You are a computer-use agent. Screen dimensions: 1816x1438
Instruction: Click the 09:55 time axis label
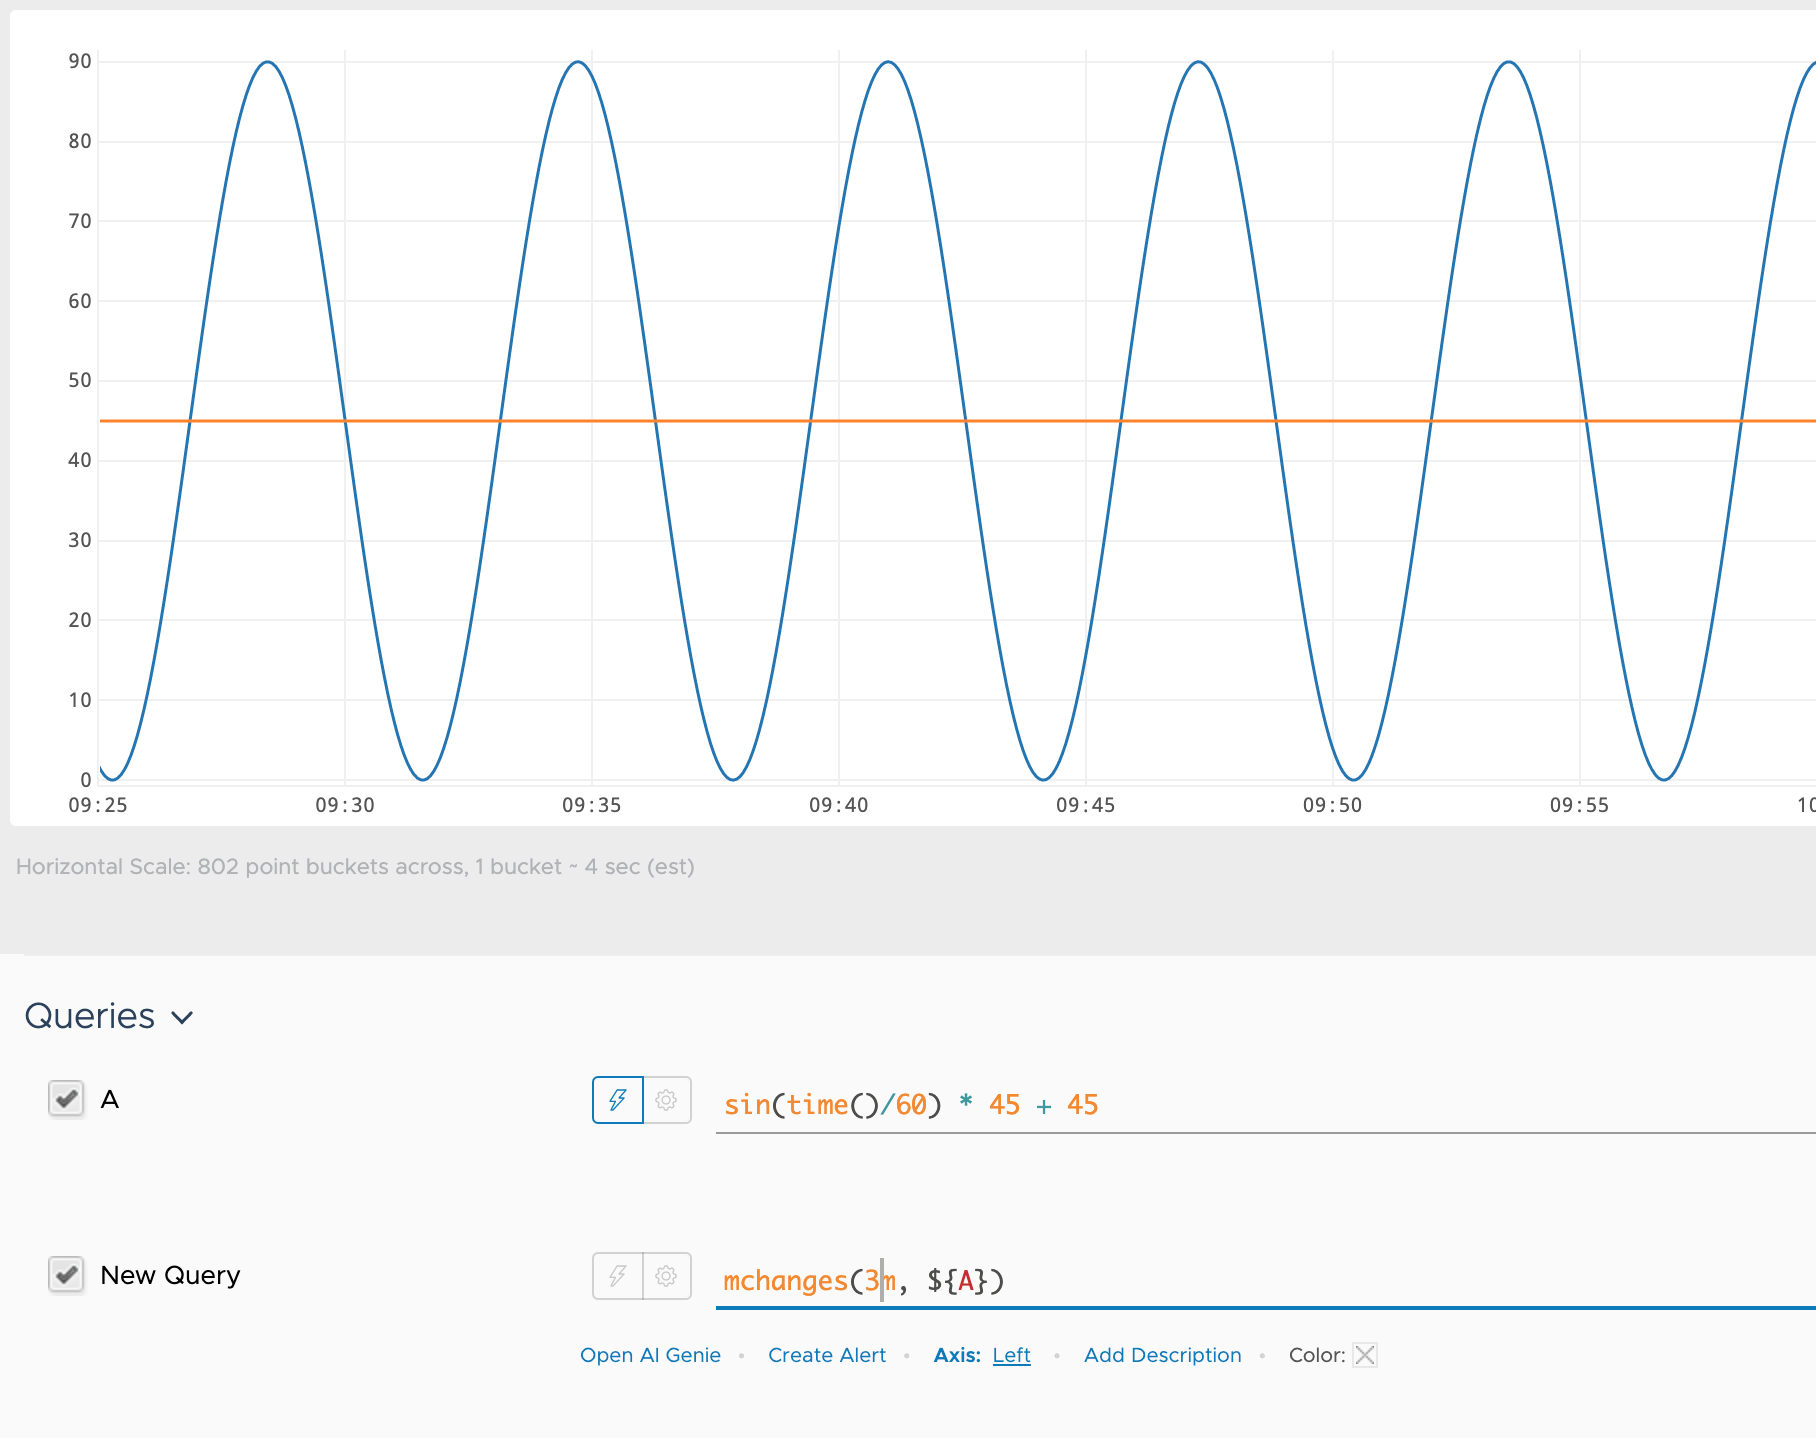[x=1580, y=805]
